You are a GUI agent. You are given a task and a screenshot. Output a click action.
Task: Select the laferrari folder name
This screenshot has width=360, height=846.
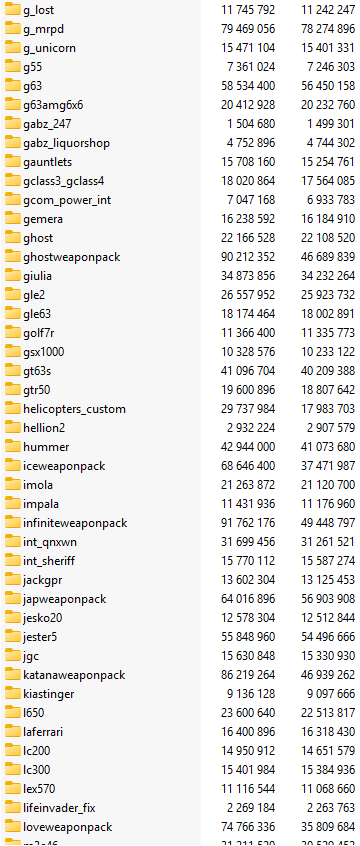(43, 732)
